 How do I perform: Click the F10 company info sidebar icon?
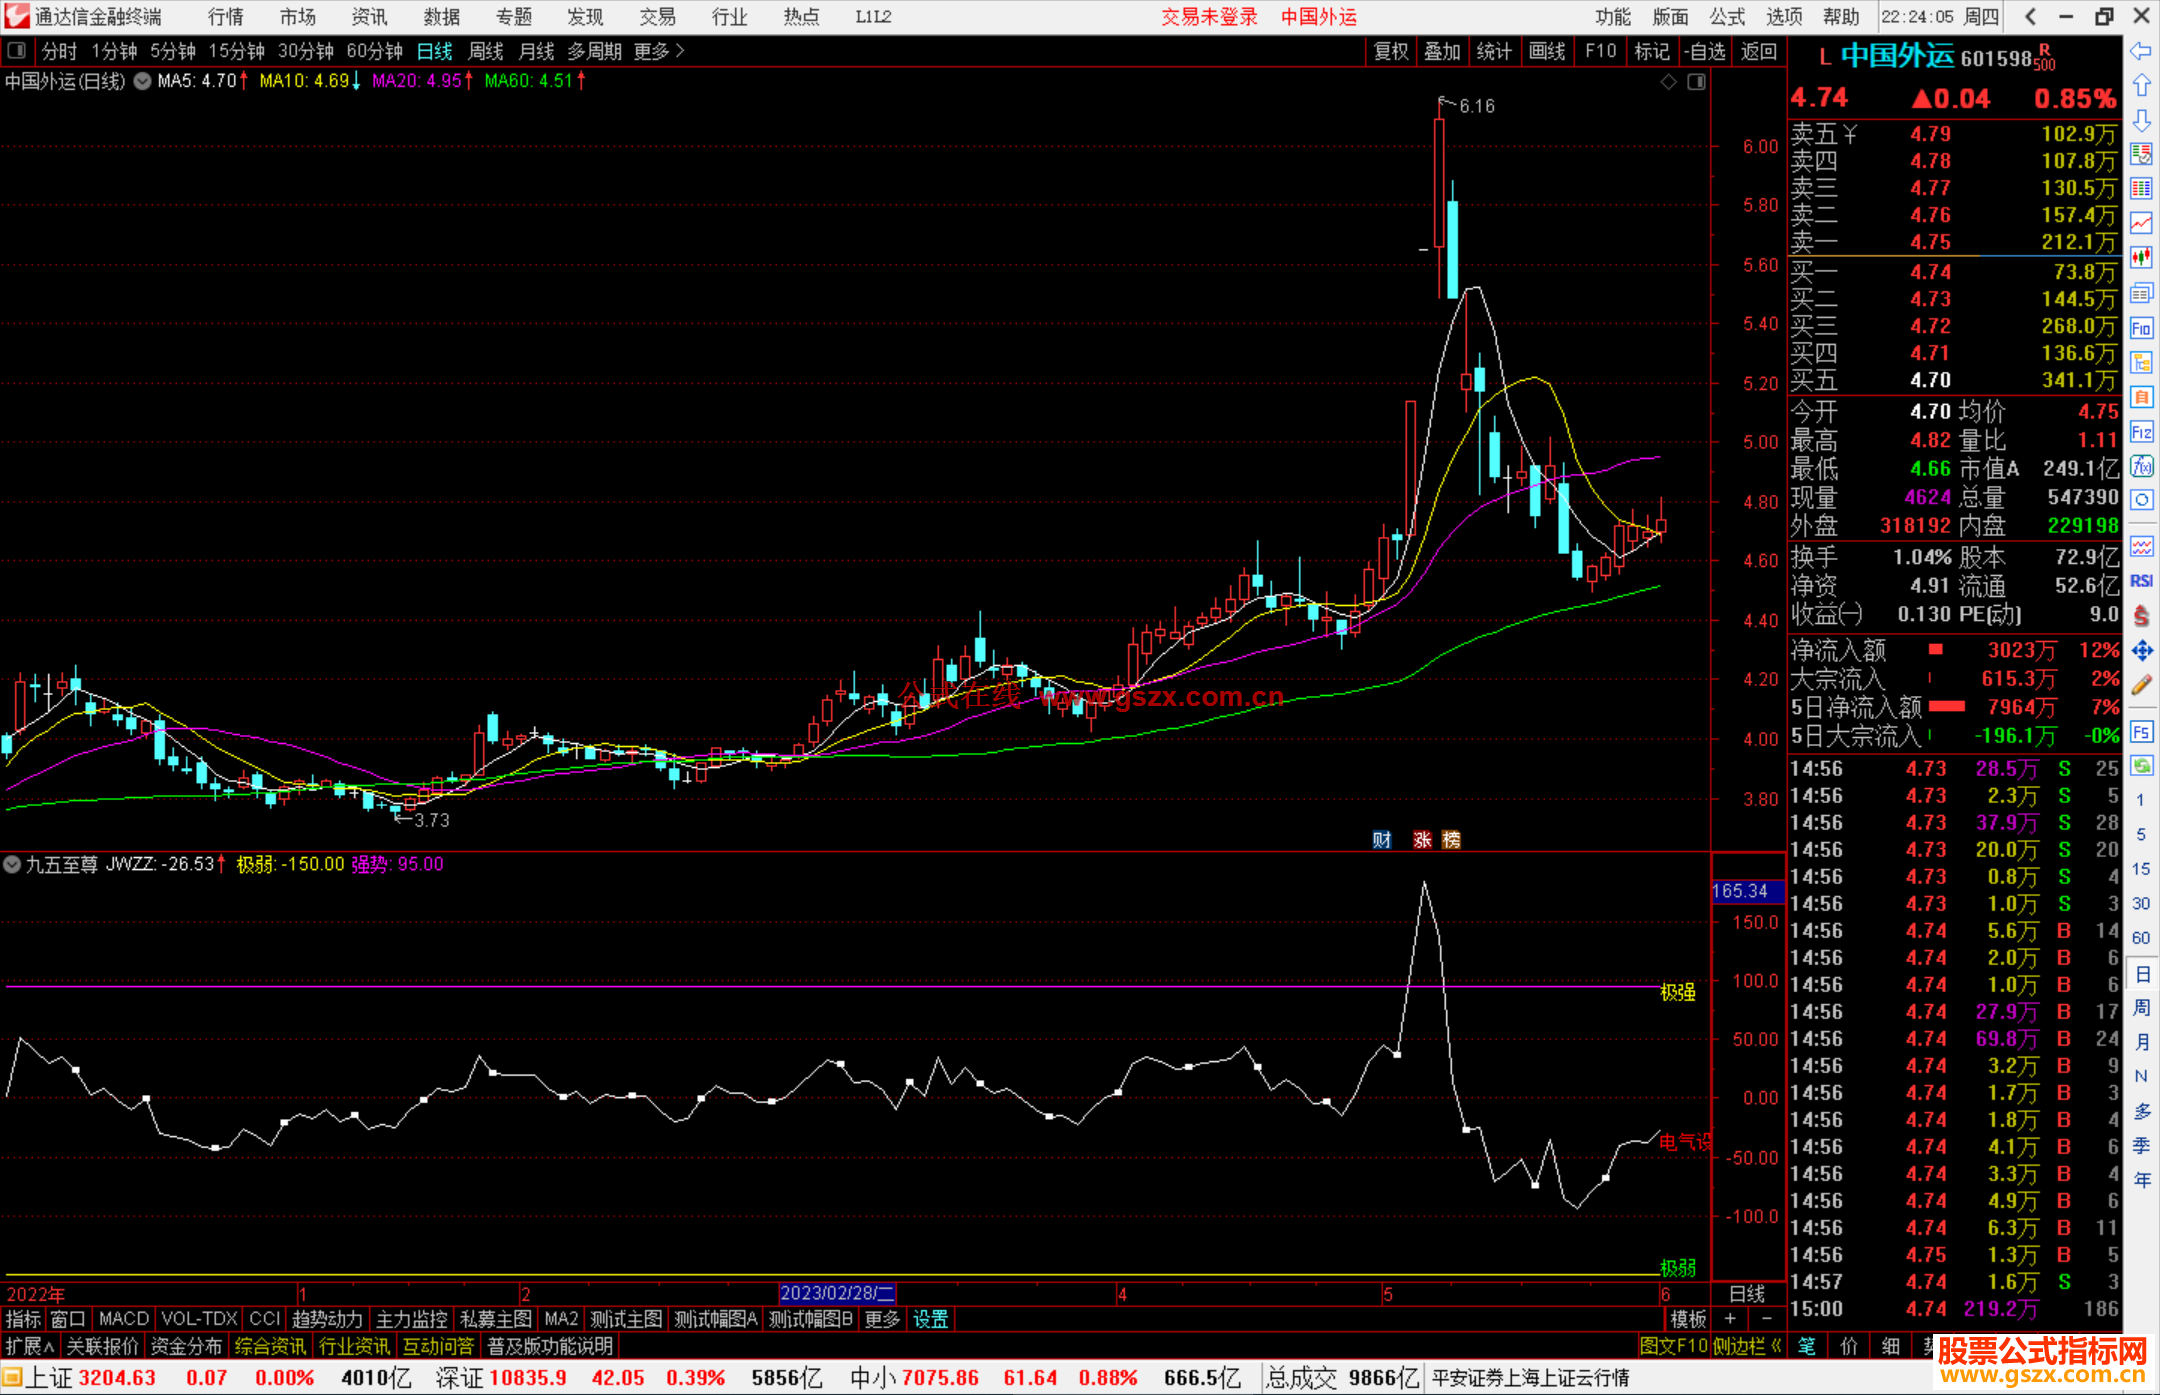click(x=2141, y=328)
